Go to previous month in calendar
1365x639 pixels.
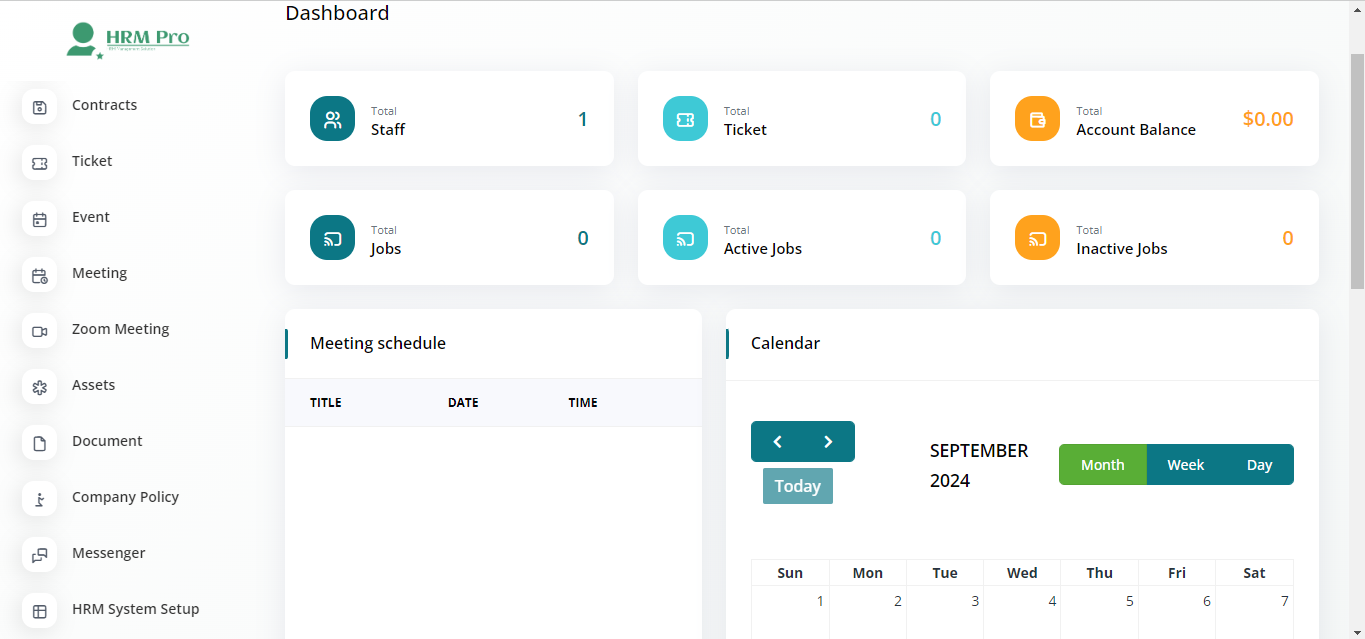pyautogui.click(x=777, y=442)
